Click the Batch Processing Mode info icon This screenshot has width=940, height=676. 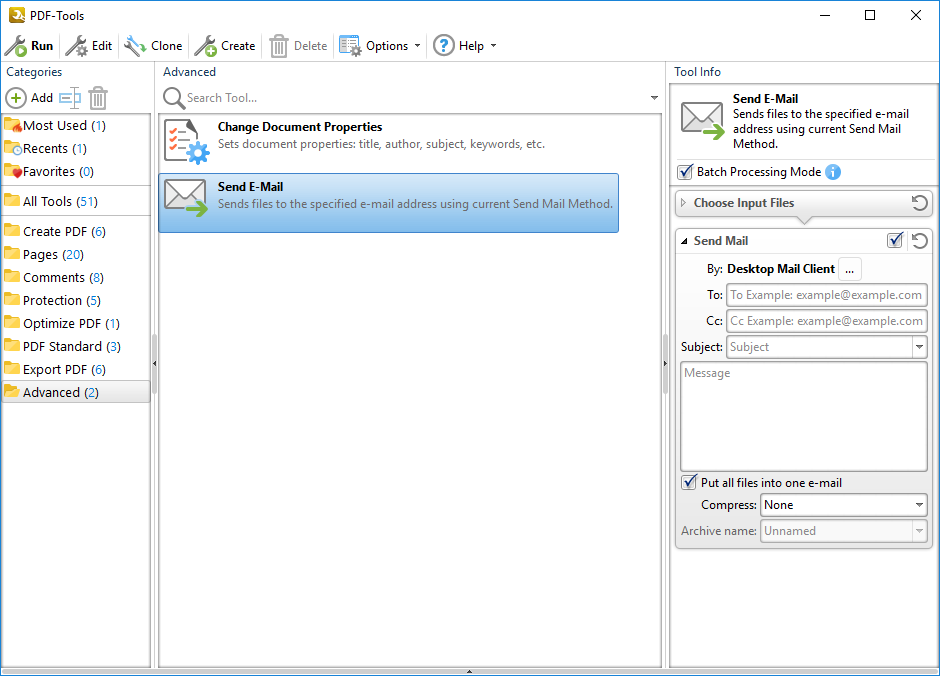tap(833, 172)
